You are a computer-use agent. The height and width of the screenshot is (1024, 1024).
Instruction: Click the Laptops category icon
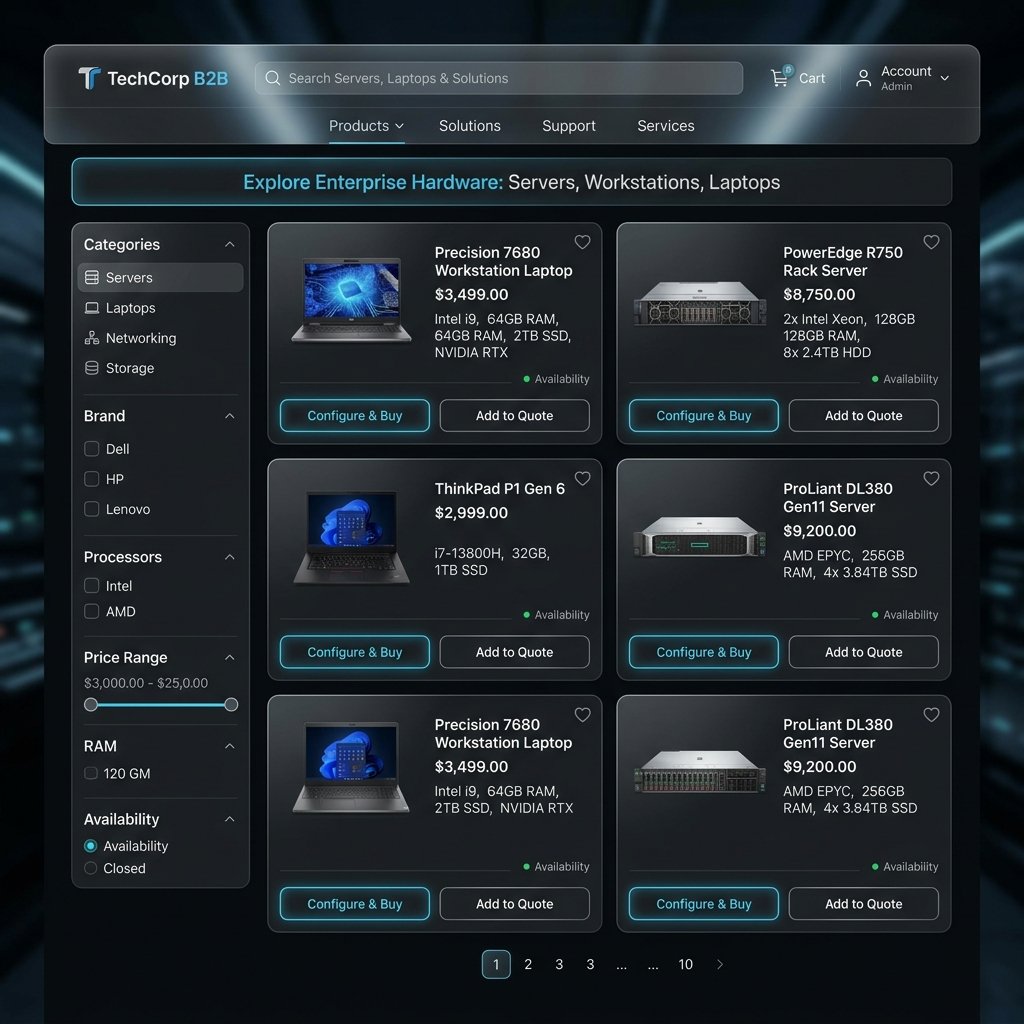pyautogui.click(x=92, y=308)
